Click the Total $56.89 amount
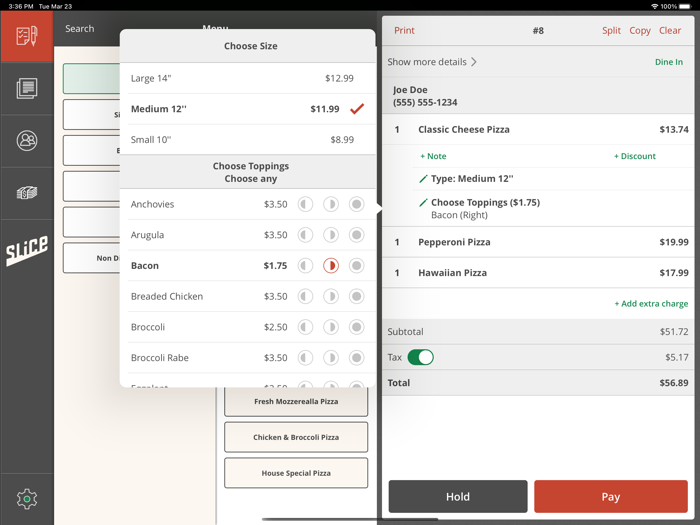The height and width of the screenshot is (525, 700). pyautogui.click(x=674, y=383)
